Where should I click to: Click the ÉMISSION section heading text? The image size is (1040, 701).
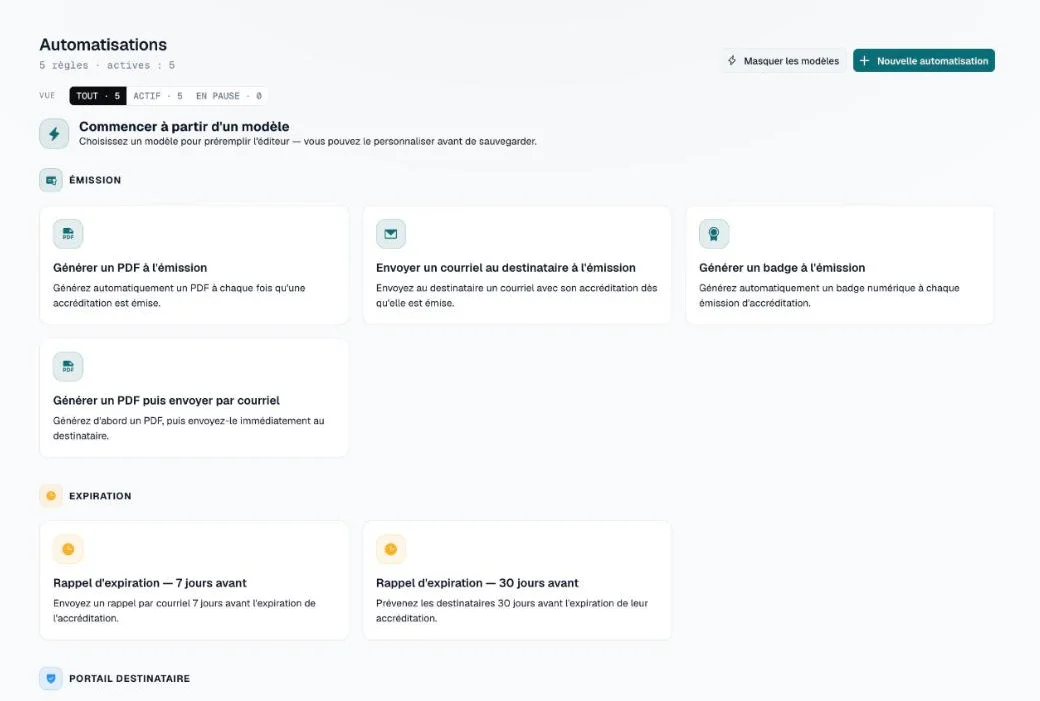[x=95, y=180]
